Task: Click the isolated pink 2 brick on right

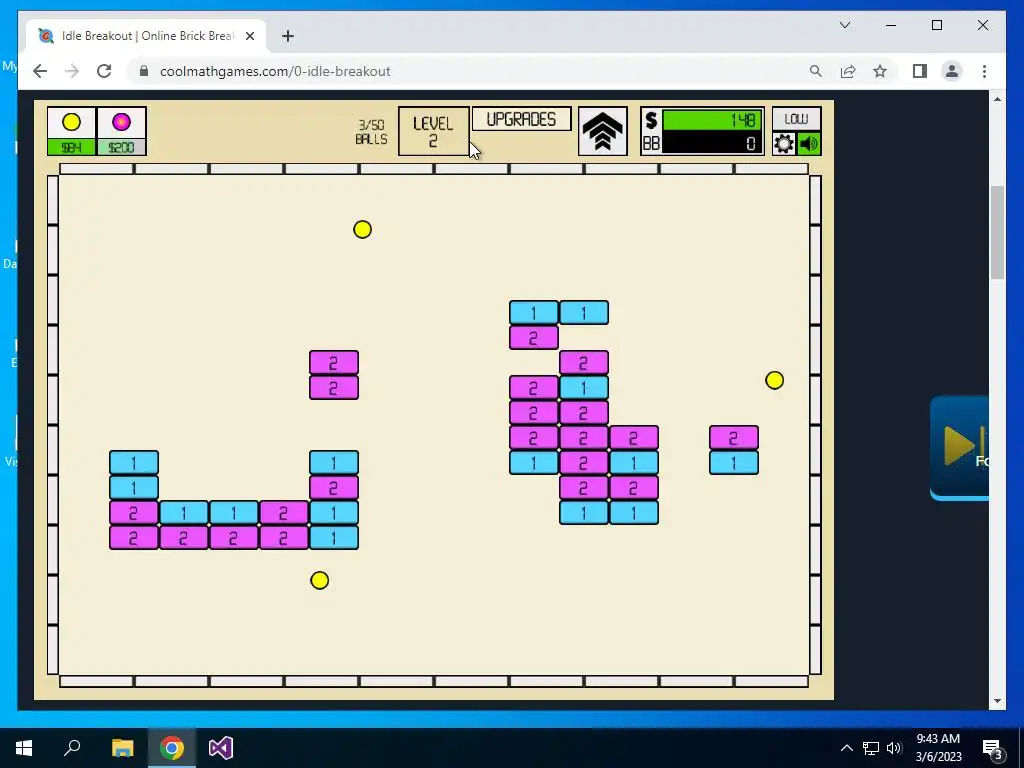Action: coord(734,438)
